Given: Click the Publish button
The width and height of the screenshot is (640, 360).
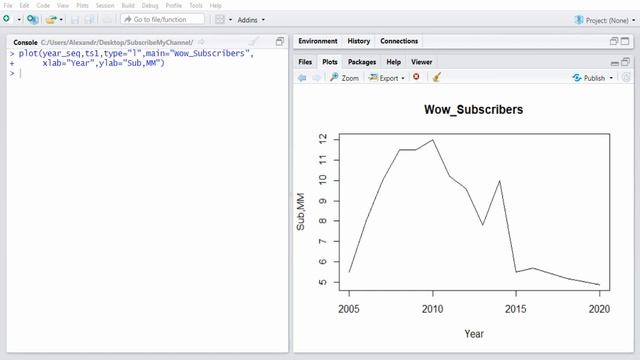Looking at the screenshot, I should coord(589,78).
